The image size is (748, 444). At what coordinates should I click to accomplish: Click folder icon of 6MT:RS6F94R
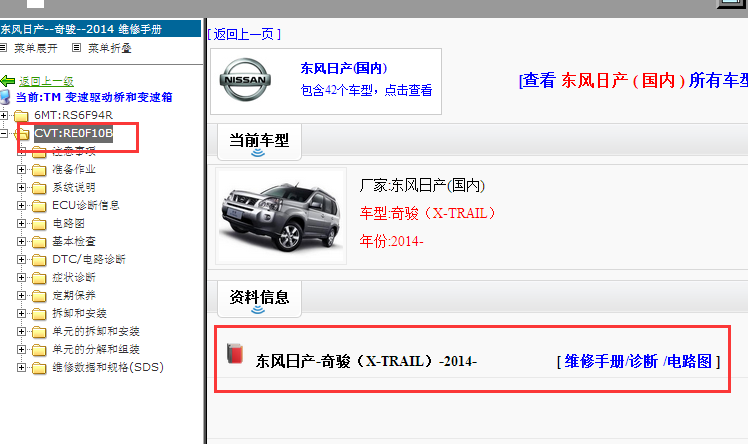click(x=21, y=115)
